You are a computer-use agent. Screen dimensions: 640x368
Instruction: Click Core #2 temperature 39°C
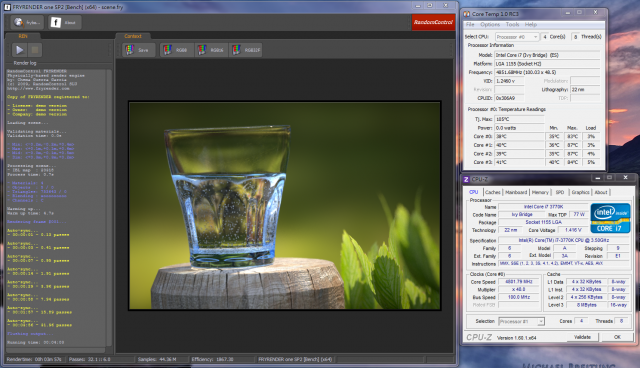(519, 154)
